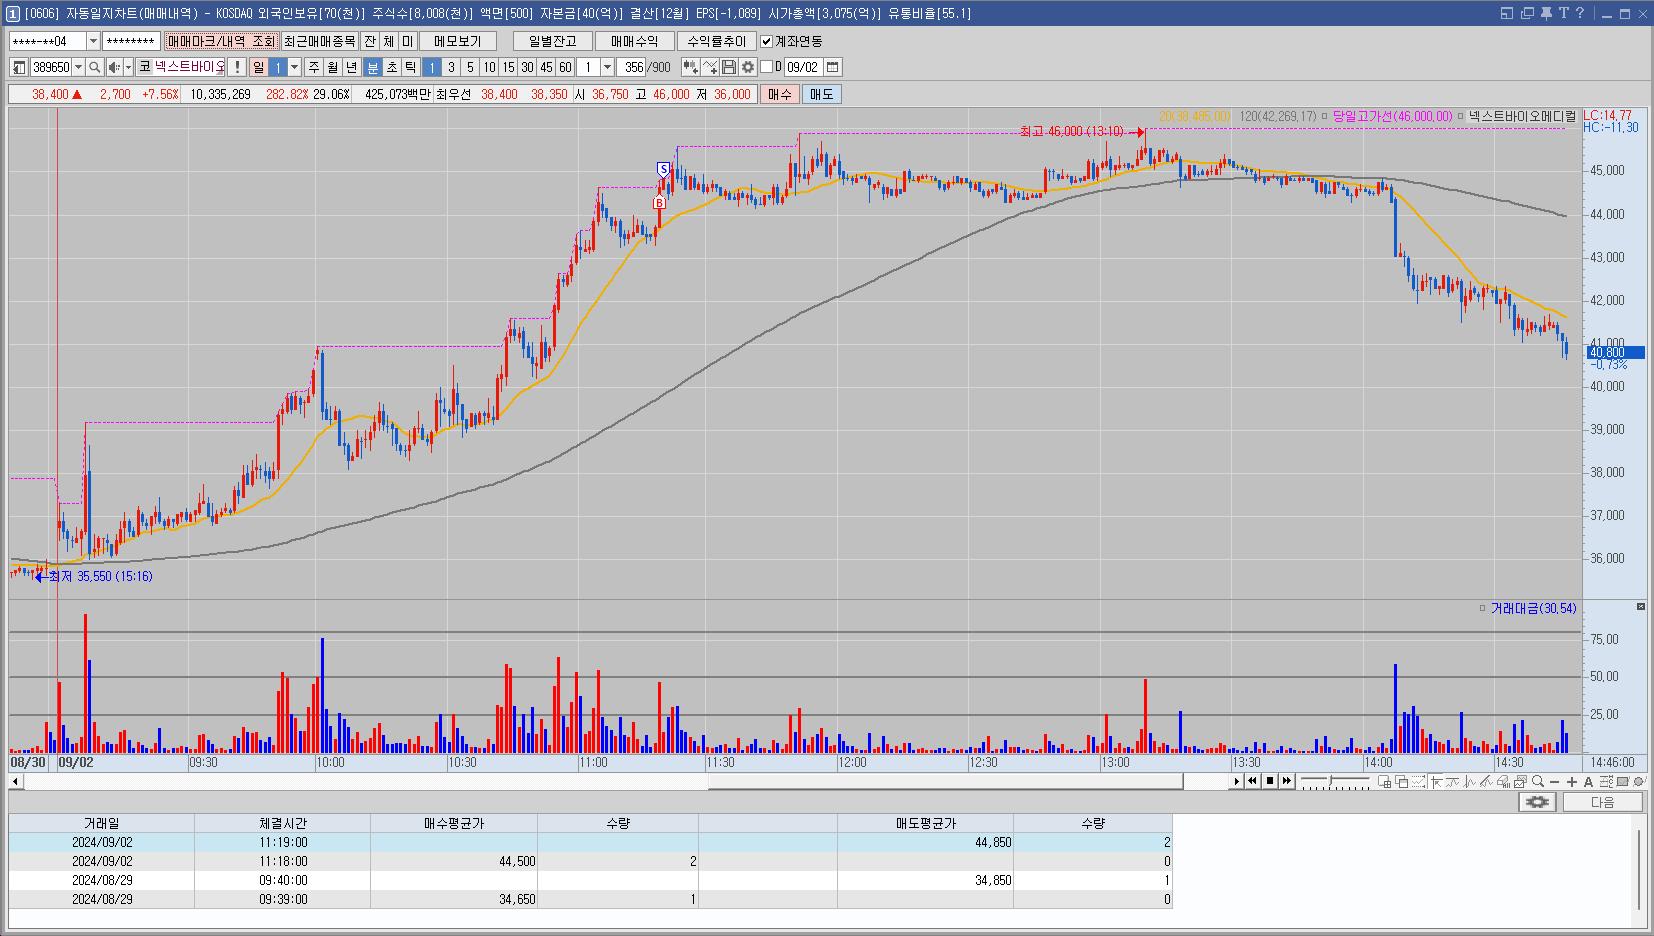Click the help question mark icon
Viewport: 1654px width, 936px height.
(1580, 13)
